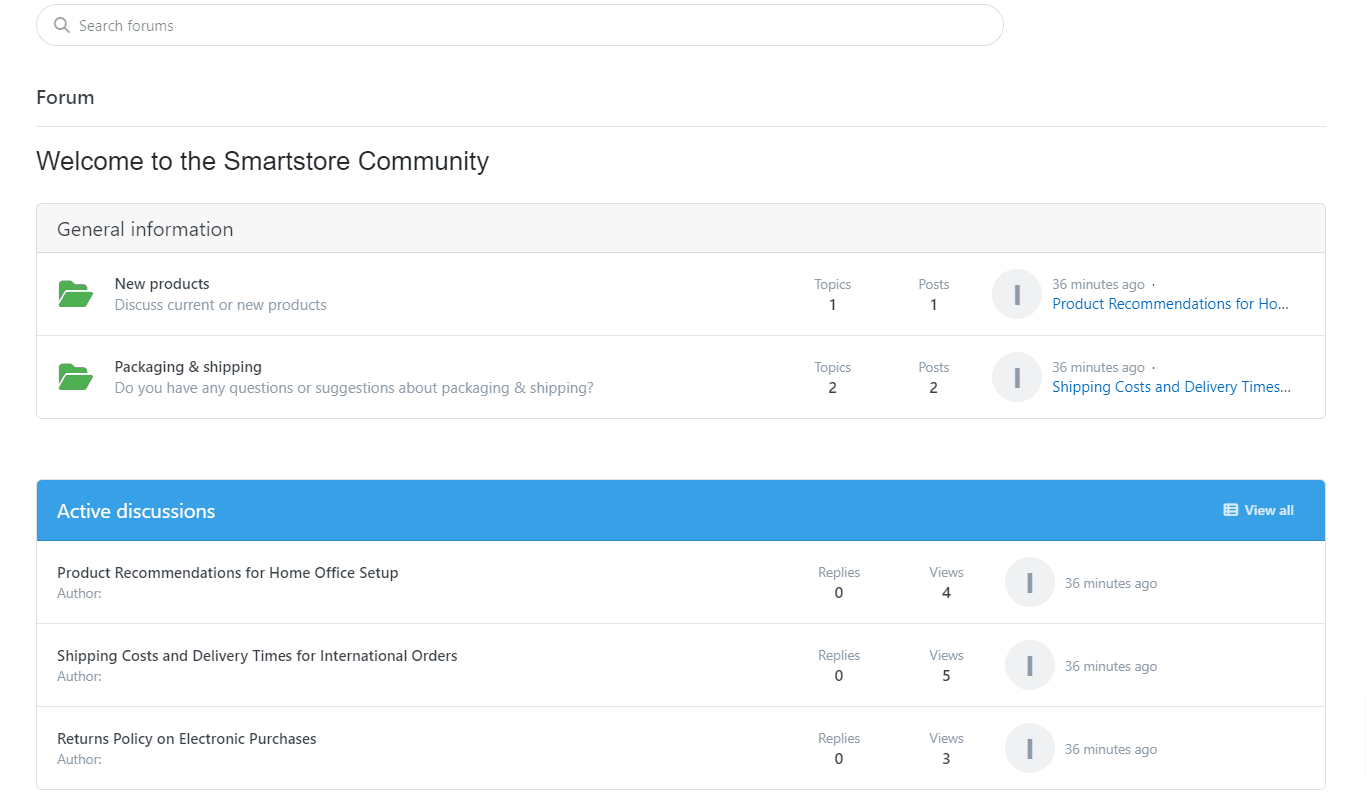Screen dimensions: 1367x807
Task: Open Returns Policy on Electronic Purchases topic
Action: (186, 739)
